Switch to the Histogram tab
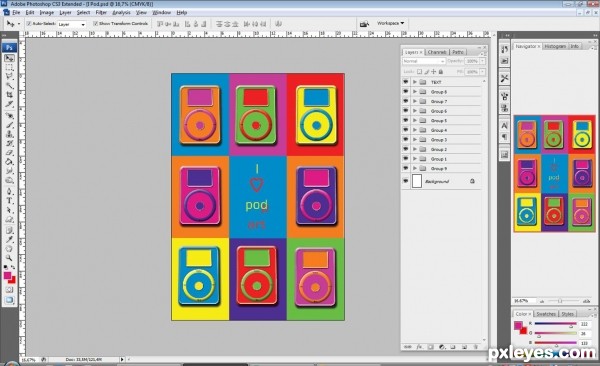Screen dimensions: 600x366 [555, 46]
